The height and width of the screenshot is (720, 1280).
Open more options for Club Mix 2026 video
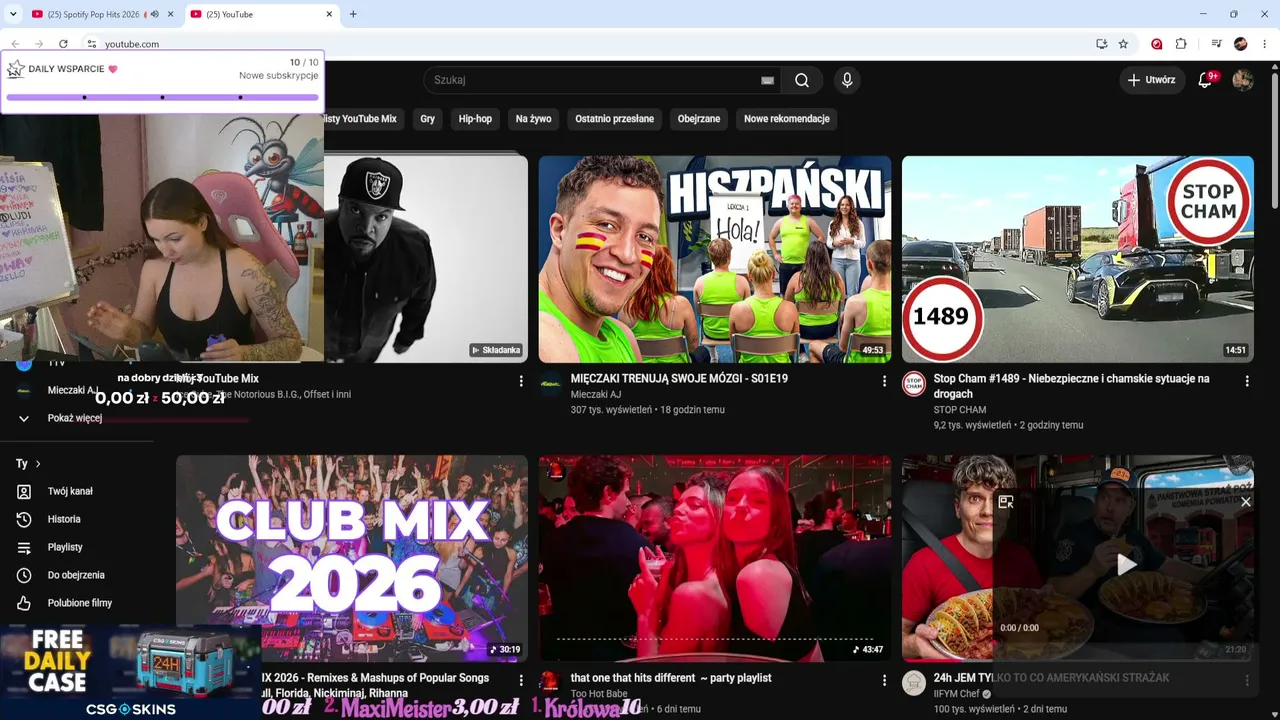coord(521,680)
